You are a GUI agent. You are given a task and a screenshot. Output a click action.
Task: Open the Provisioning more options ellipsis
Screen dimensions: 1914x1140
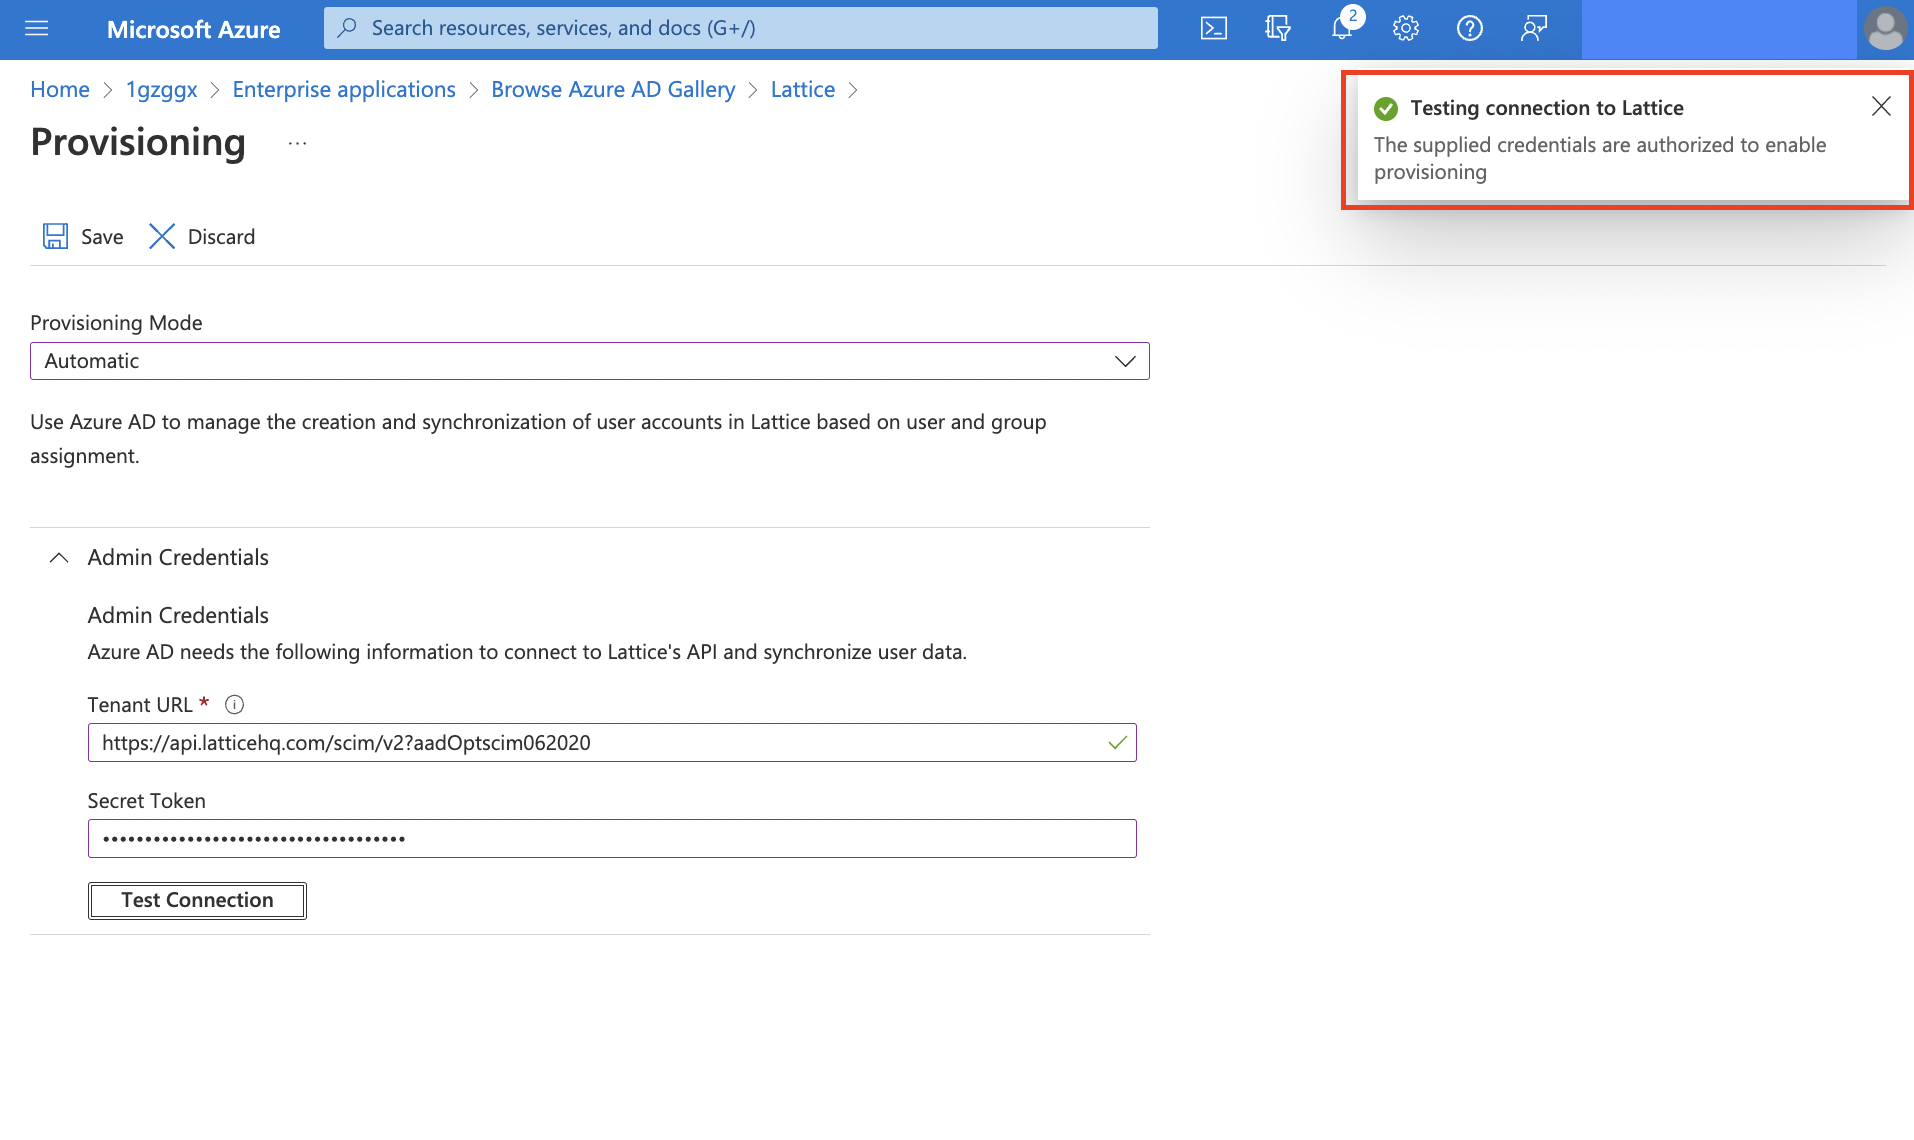(x=297, y=143)
